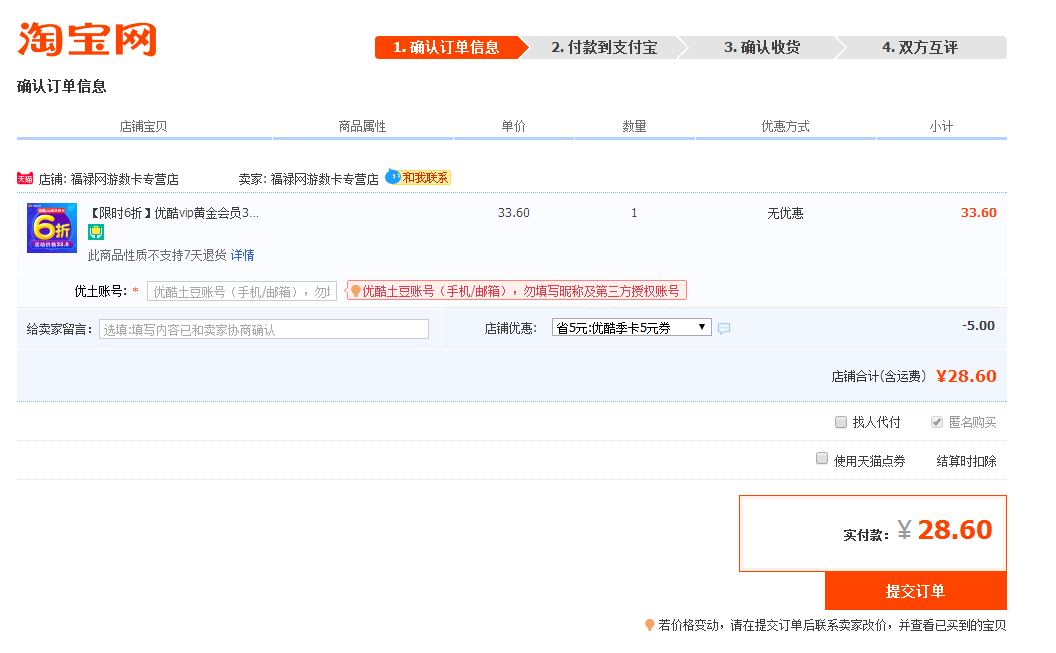Click the 无优惠 discount text

785,213
